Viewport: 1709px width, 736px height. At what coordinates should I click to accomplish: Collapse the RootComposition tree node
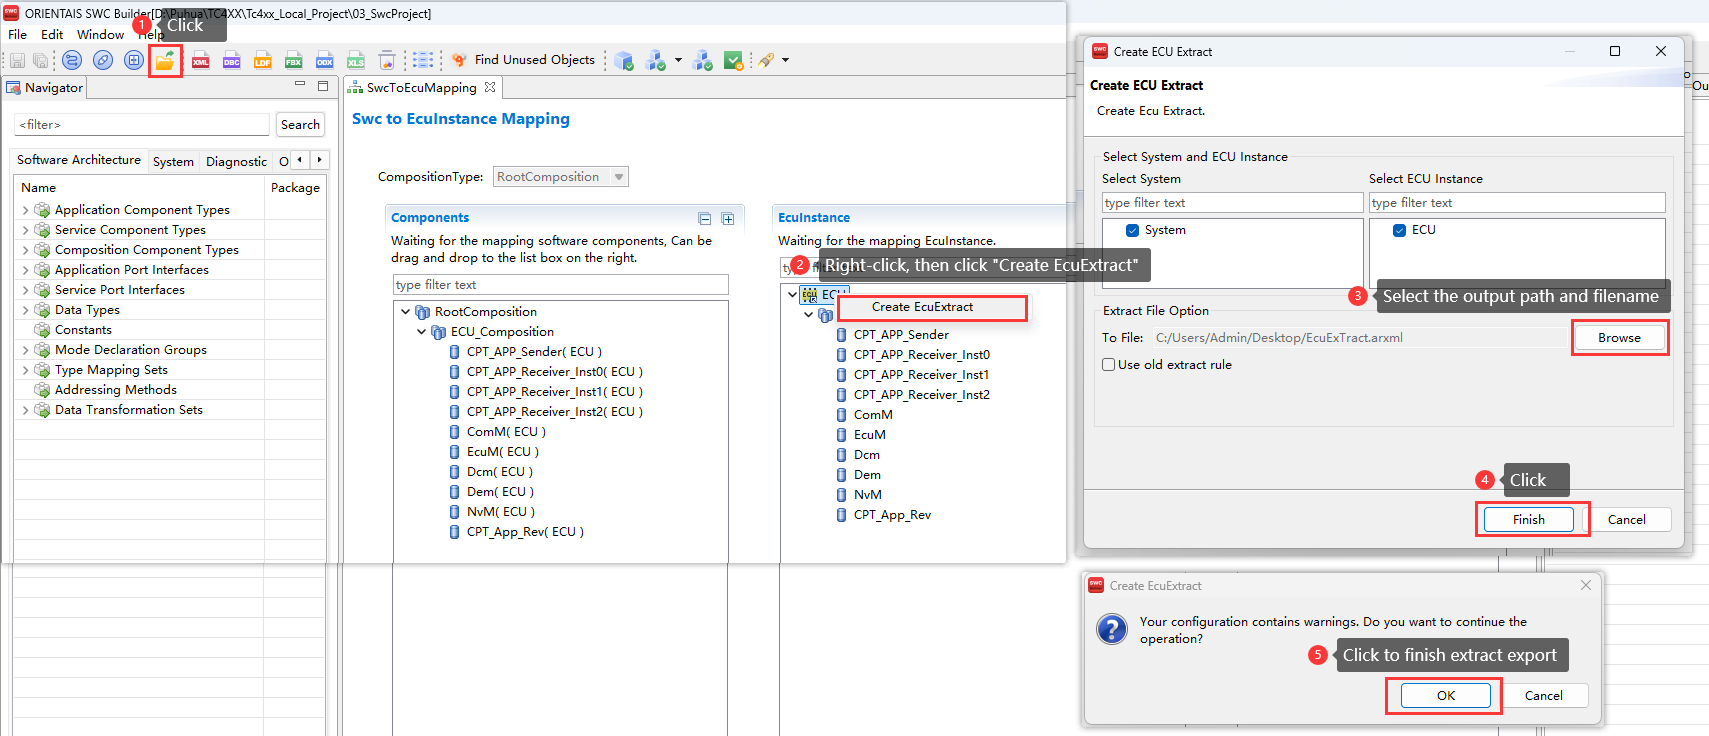click(405, 312)
